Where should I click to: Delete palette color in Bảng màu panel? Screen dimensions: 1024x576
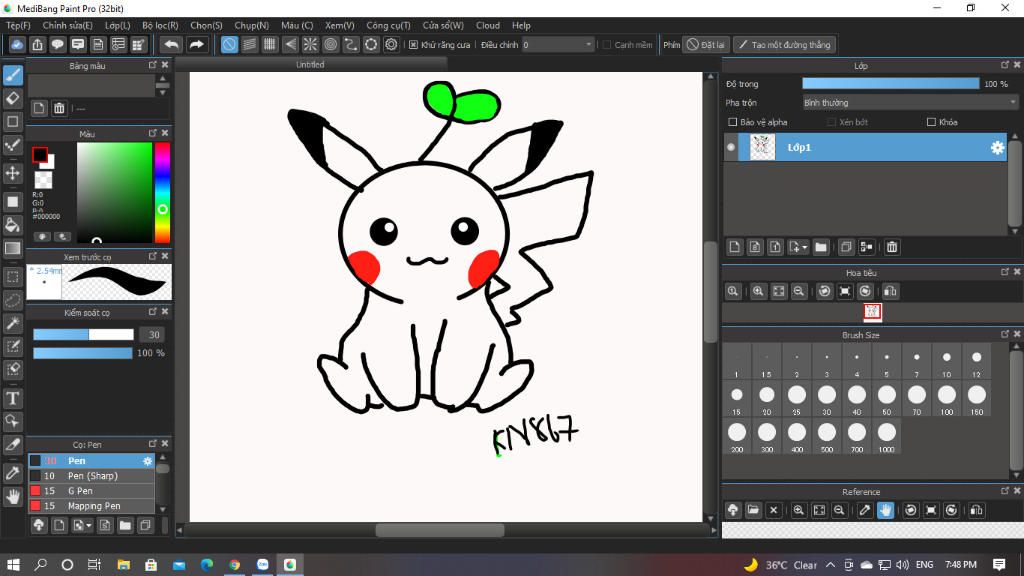(x=59, y=108)
